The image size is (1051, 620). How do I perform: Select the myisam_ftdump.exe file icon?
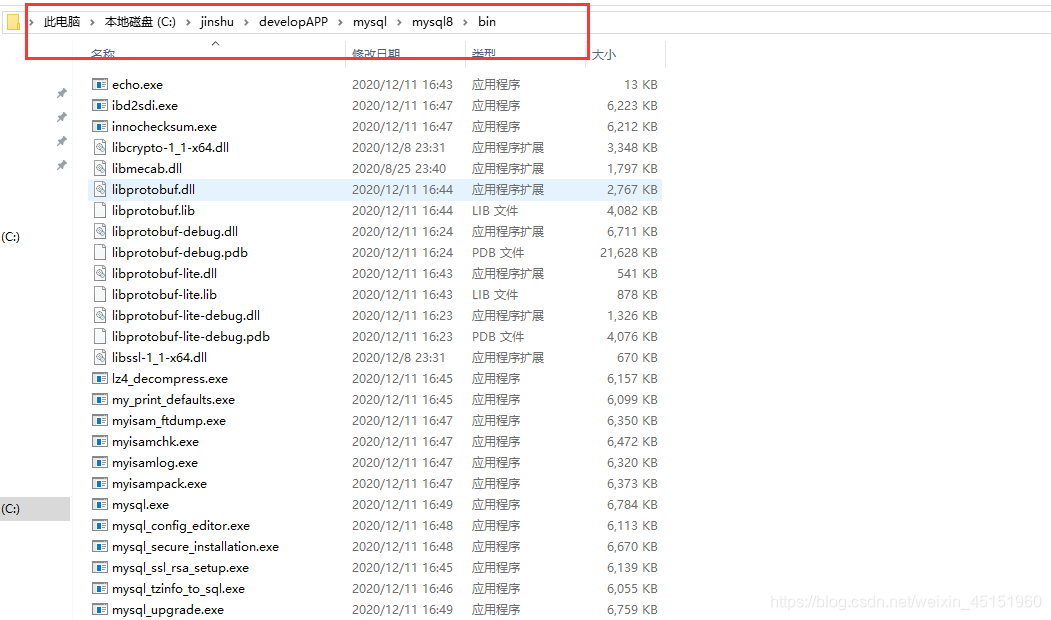pos(100,421)
